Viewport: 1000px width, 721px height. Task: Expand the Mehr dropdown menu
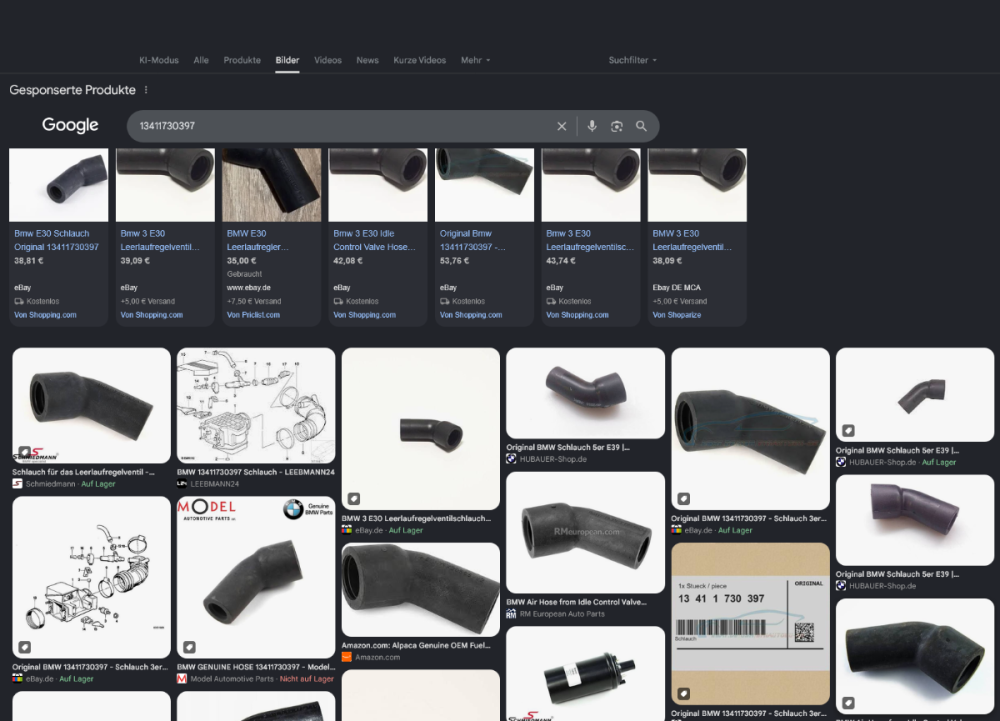[476, 60]
